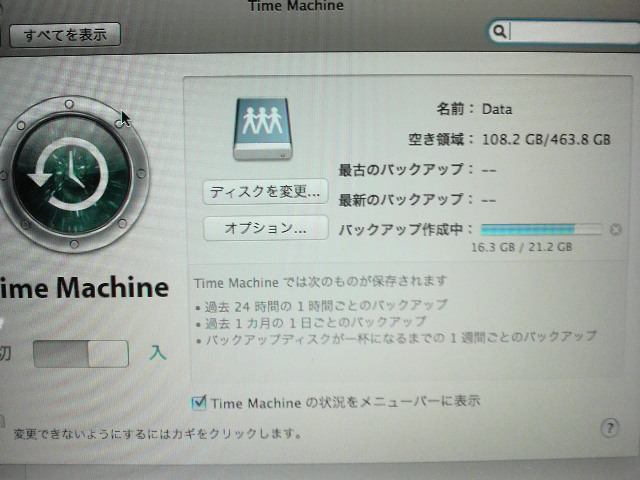Click the lock instruction text at bottom
640x480 pixels.
[x=158, y=433]
